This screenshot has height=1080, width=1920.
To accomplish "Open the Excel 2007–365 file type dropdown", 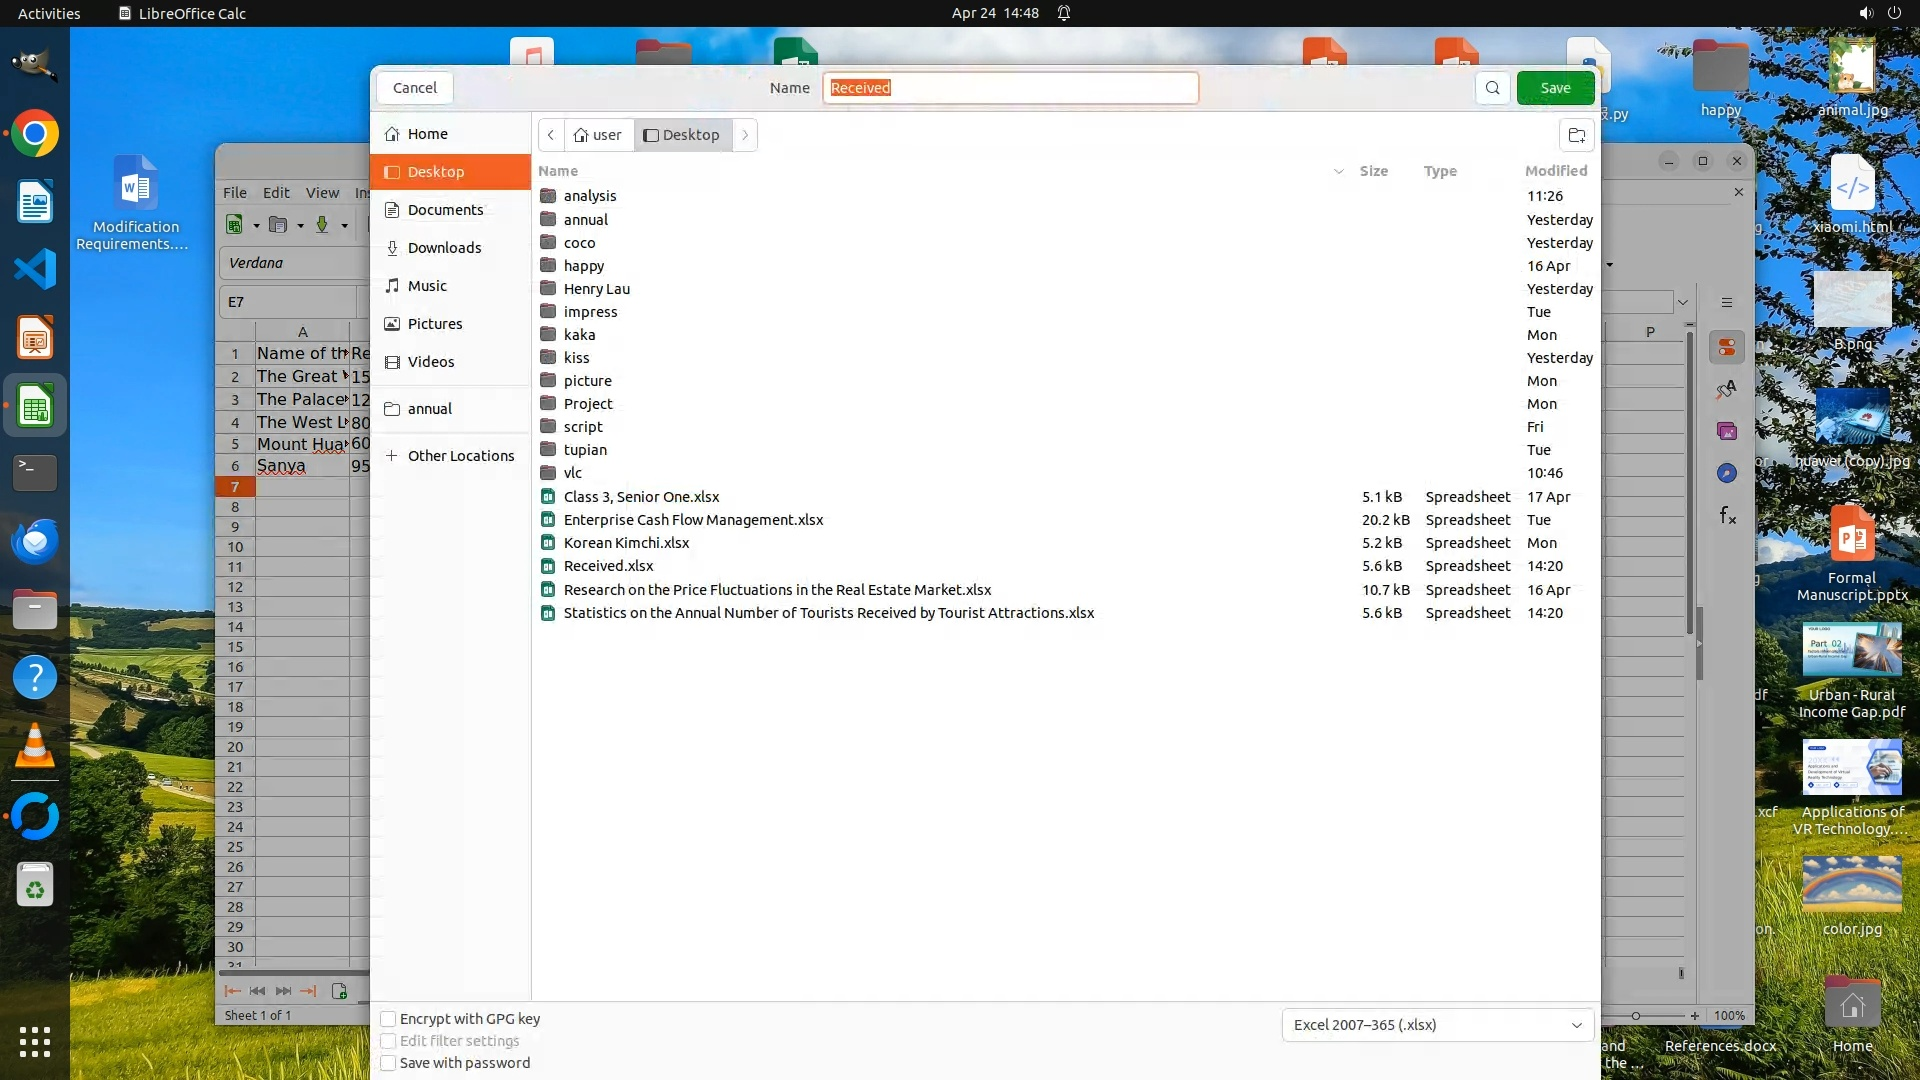I will click(x=1437, y=1025).
